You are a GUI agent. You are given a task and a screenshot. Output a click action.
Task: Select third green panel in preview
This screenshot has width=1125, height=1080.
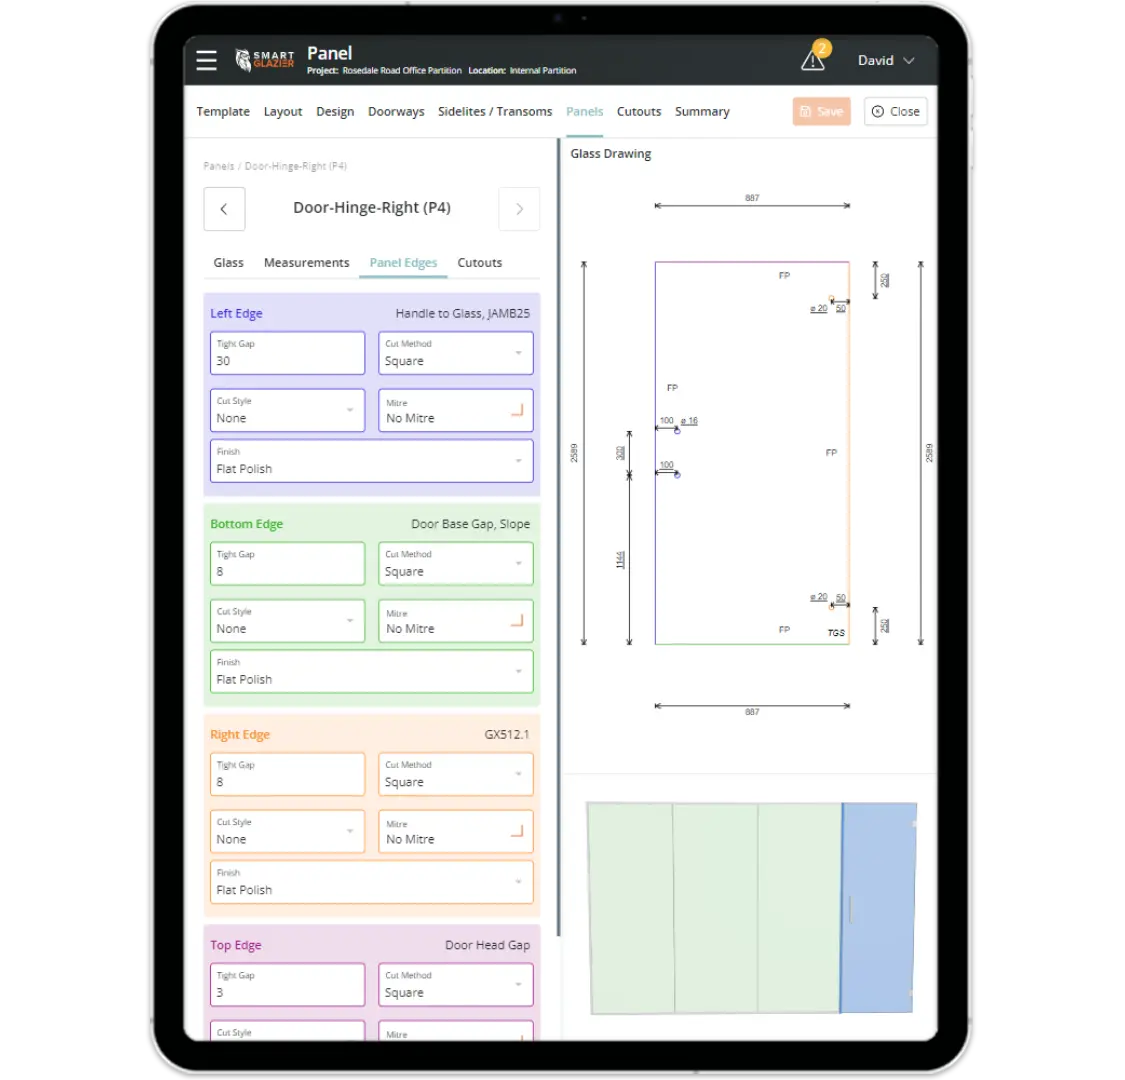point(799,908)
